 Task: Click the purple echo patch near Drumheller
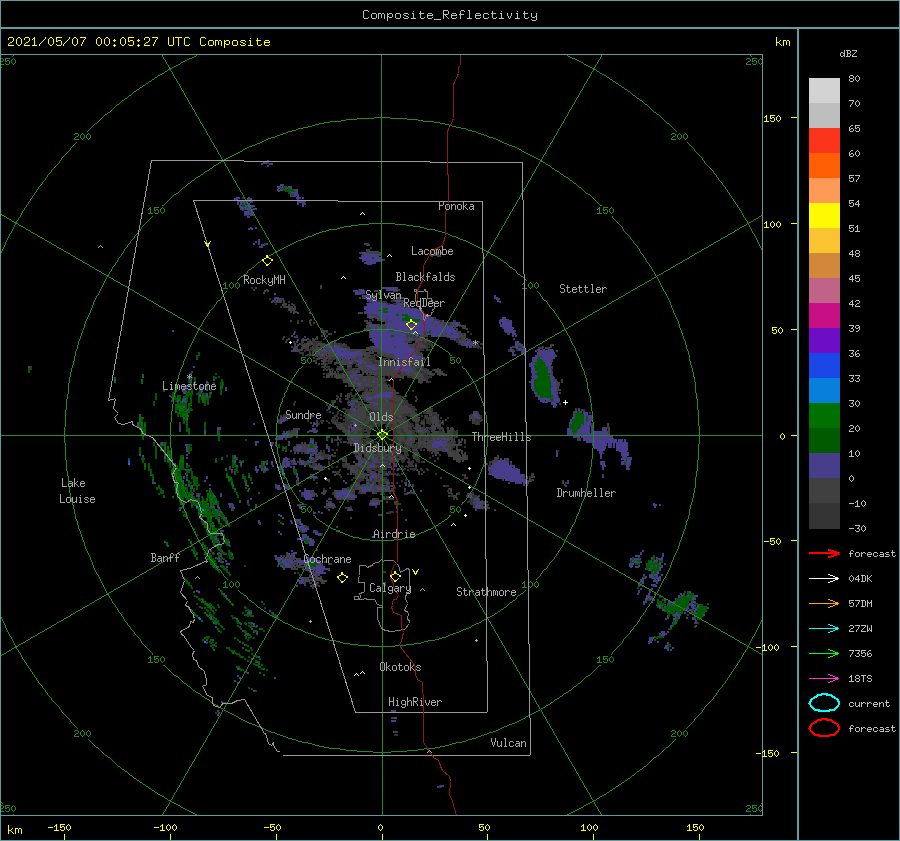[x=507, y=471]
